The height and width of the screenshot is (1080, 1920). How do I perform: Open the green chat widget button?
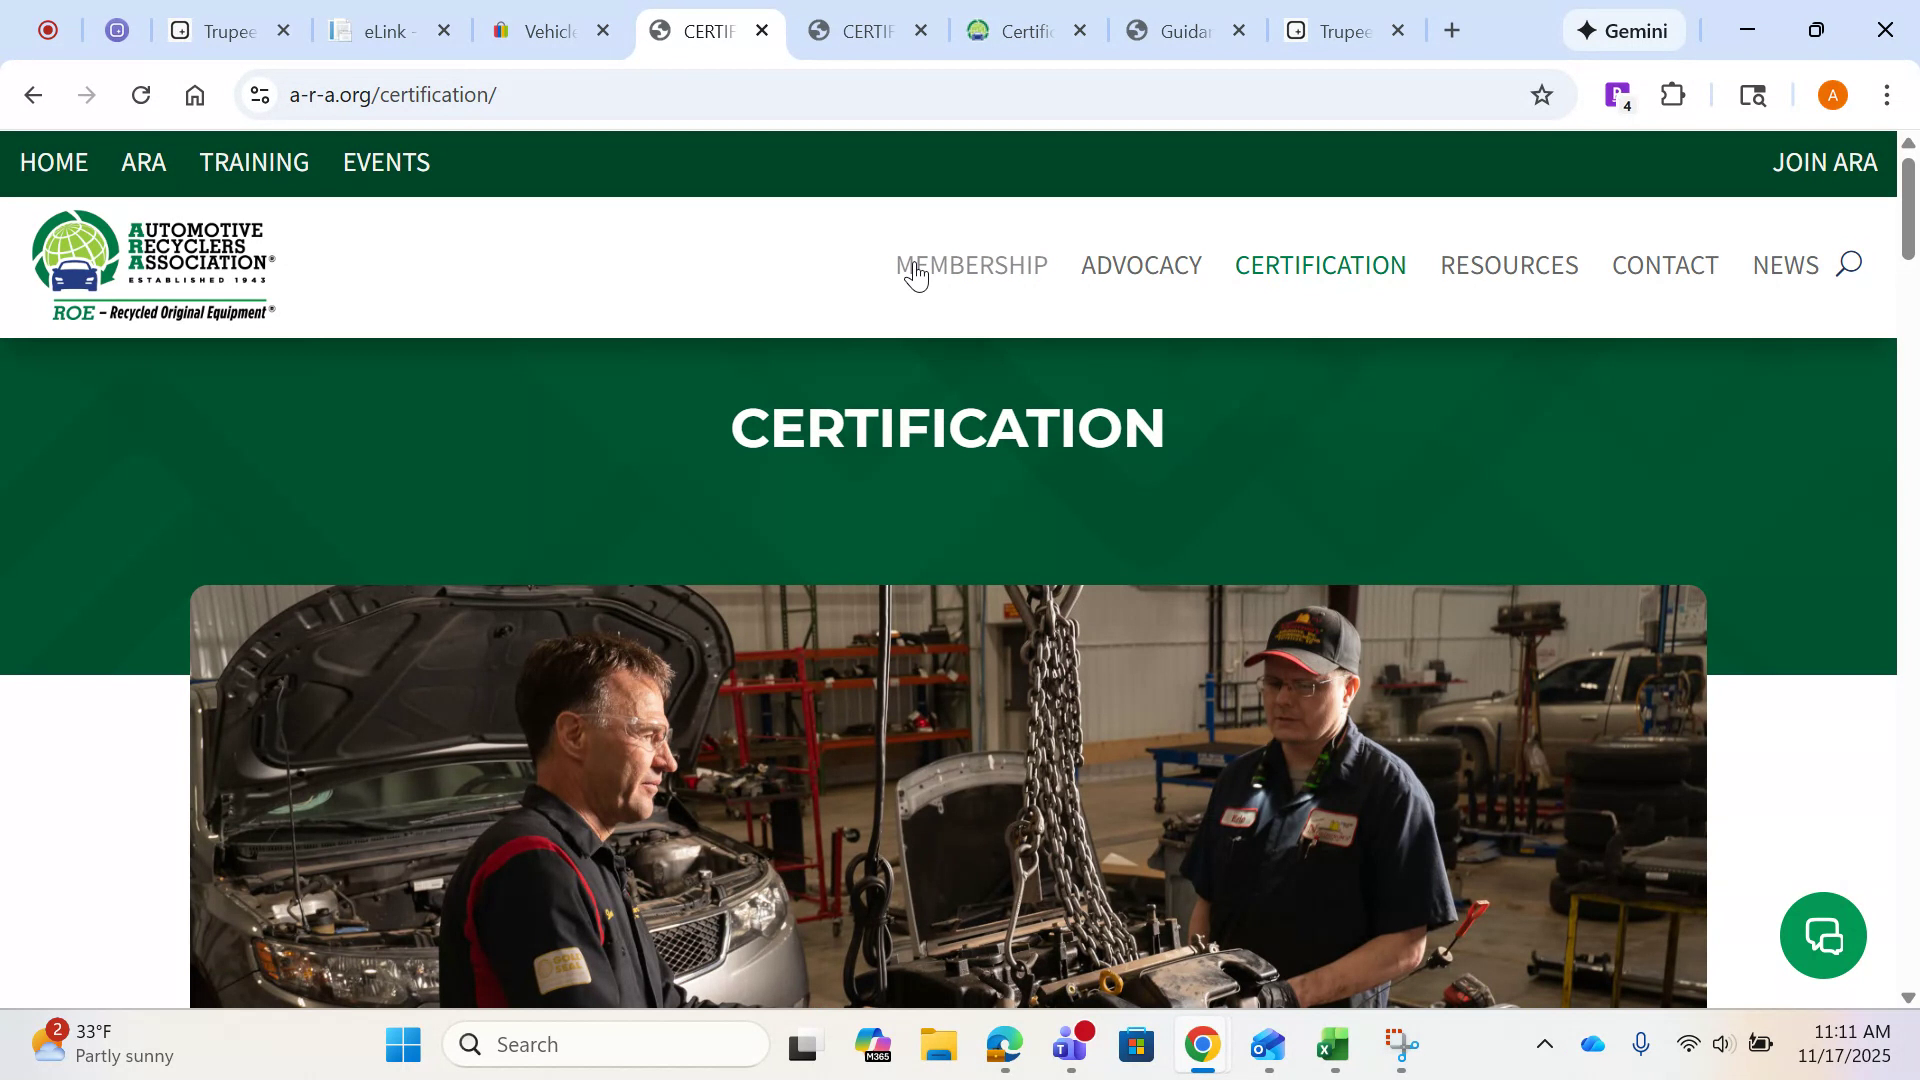coord(1822,936)
